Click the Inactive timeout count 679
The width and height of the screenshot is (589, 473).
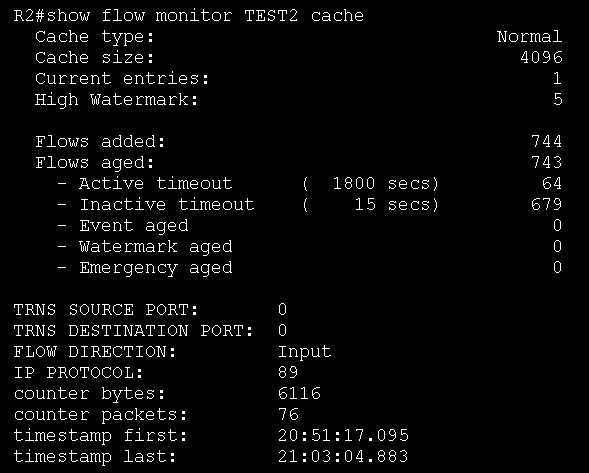coord(547,205)
